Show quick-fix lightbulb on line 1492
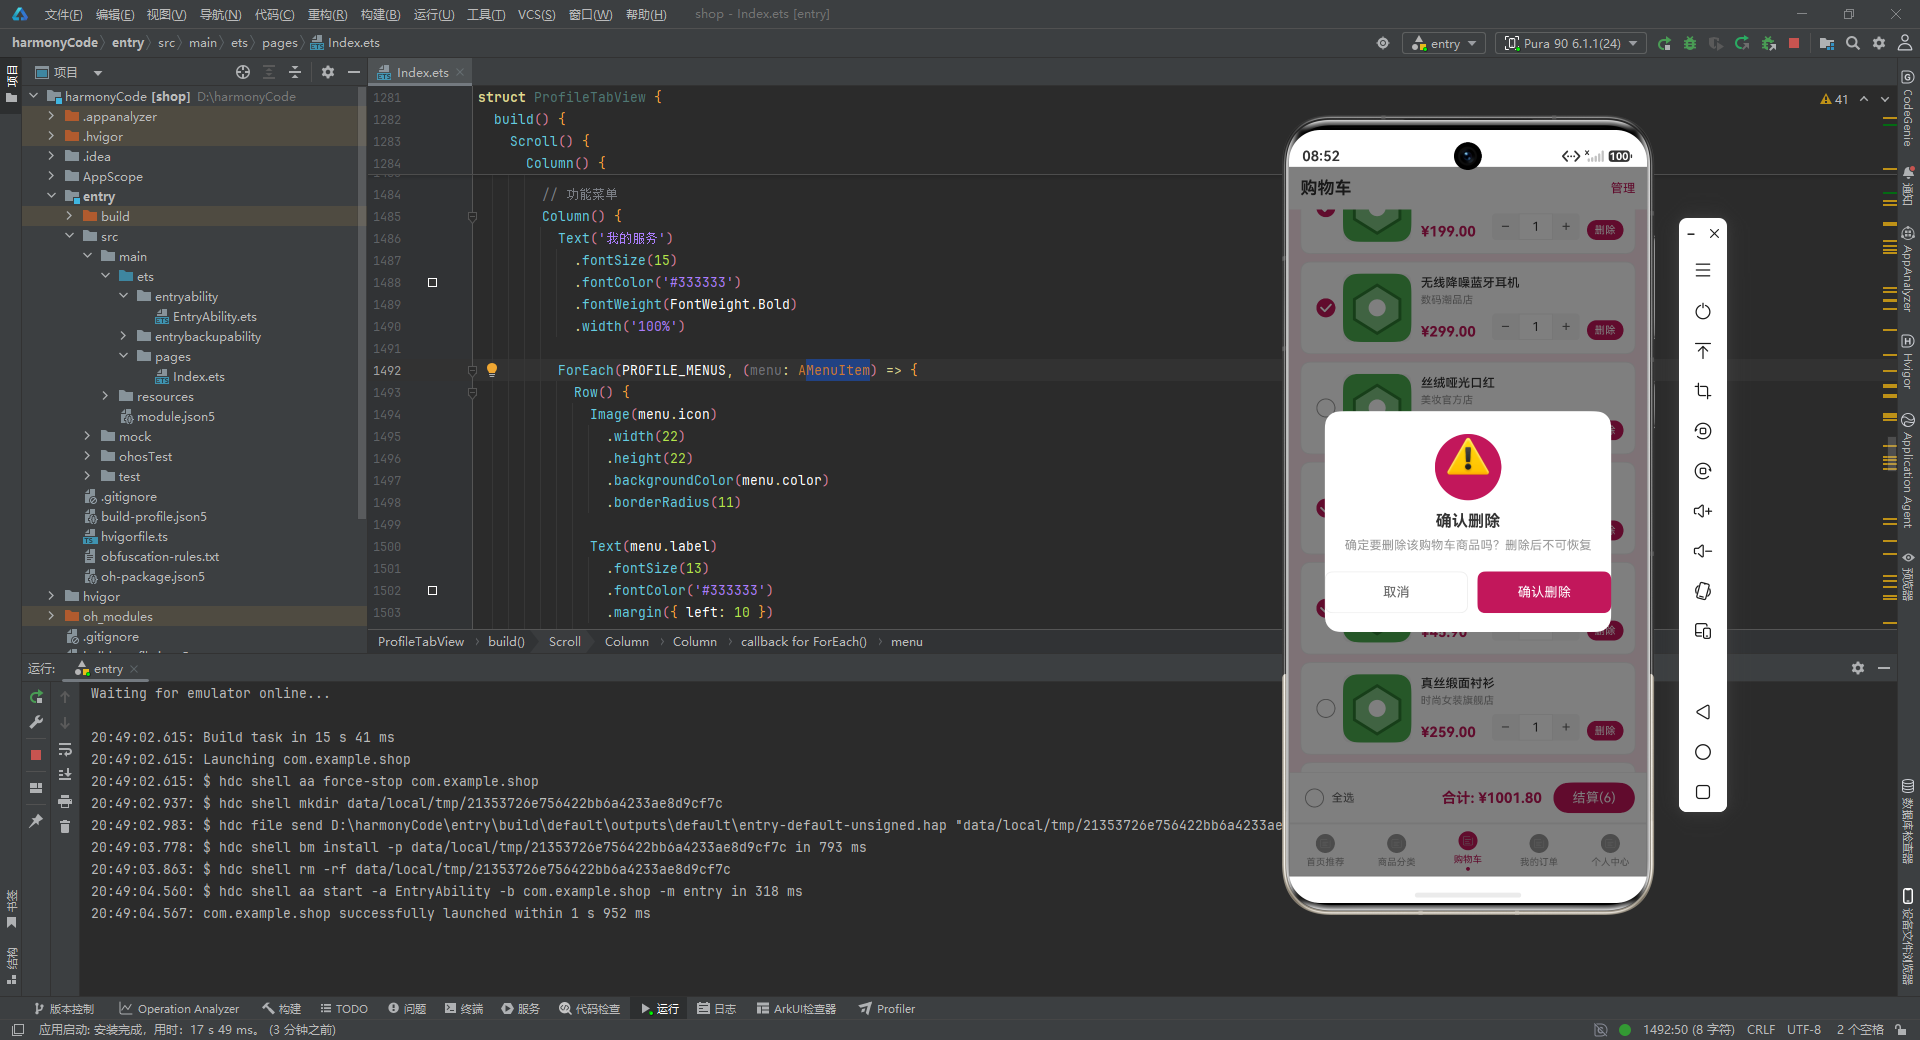Screen dimensions: 1920x1040 [492, 369]
